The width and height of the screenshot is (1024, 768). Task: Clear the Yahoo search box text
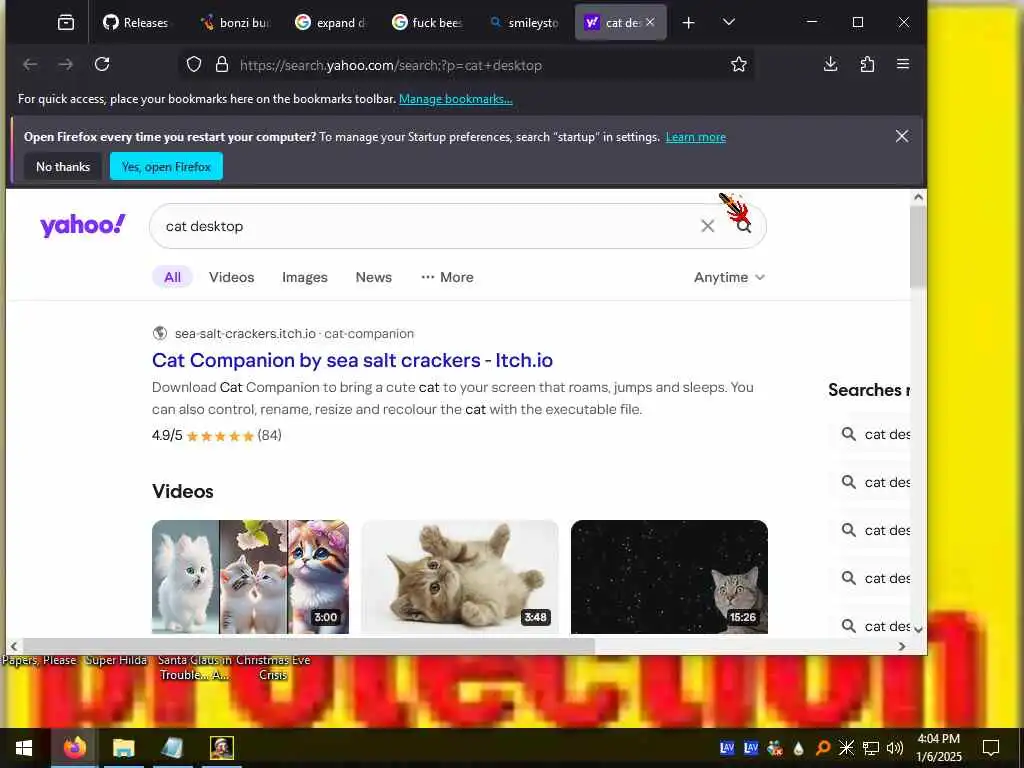707,226
